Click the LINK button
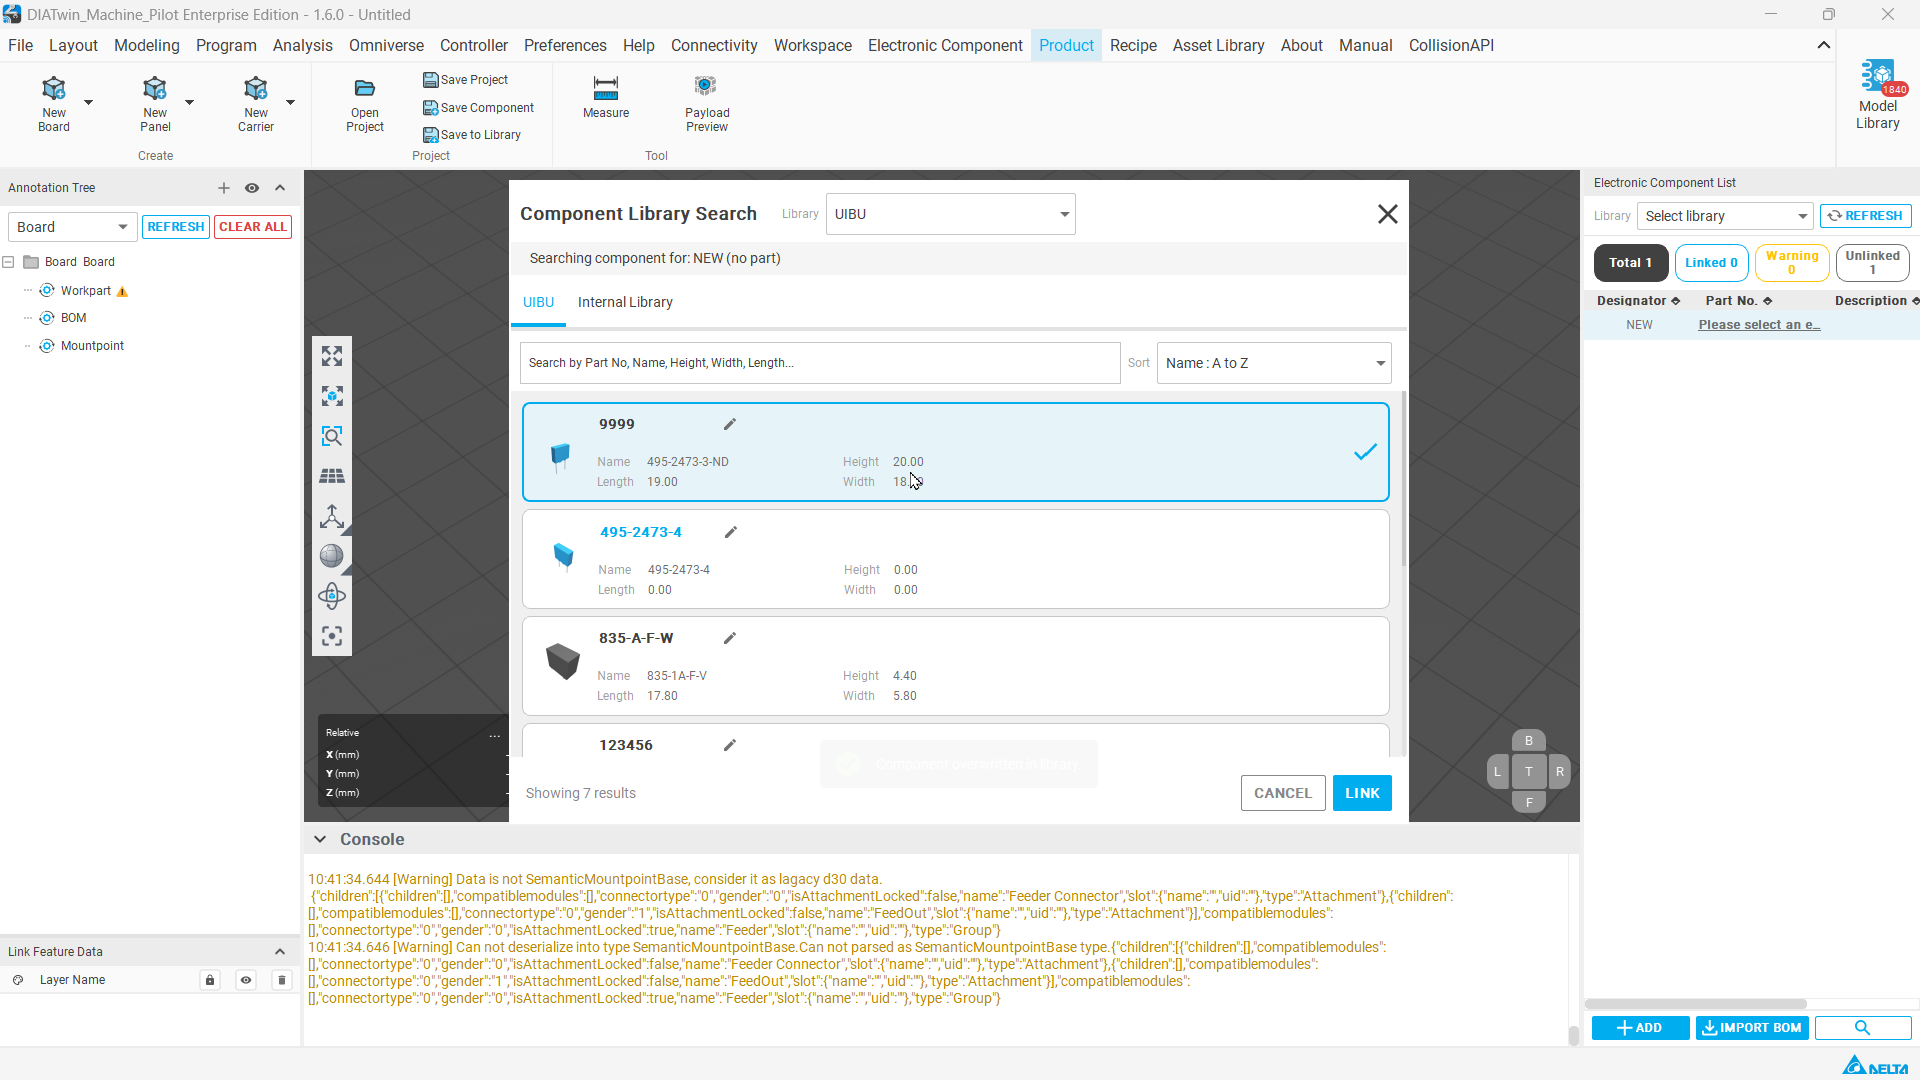The width and height of the screenshot is (1920, 1080). tap(1362, 793)
